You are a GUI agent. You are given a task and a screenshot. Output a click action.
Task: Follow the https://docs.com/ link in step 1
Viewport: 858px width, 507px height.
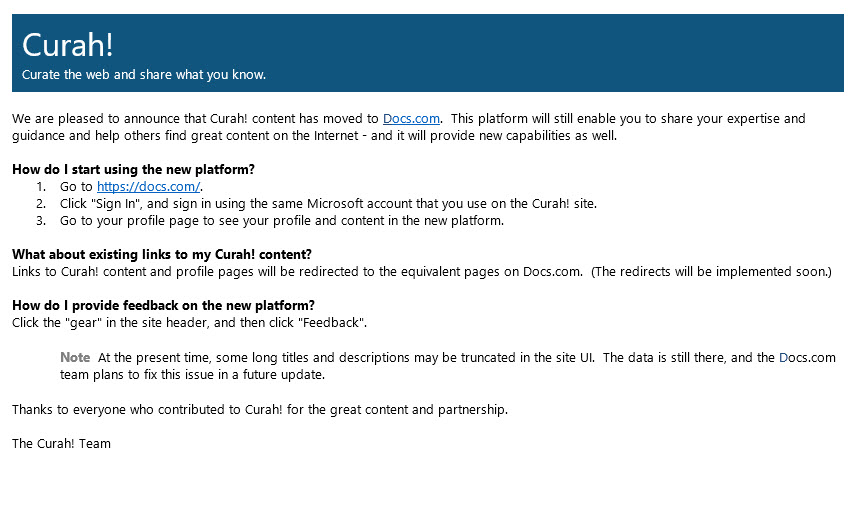(x=149, y=187)
